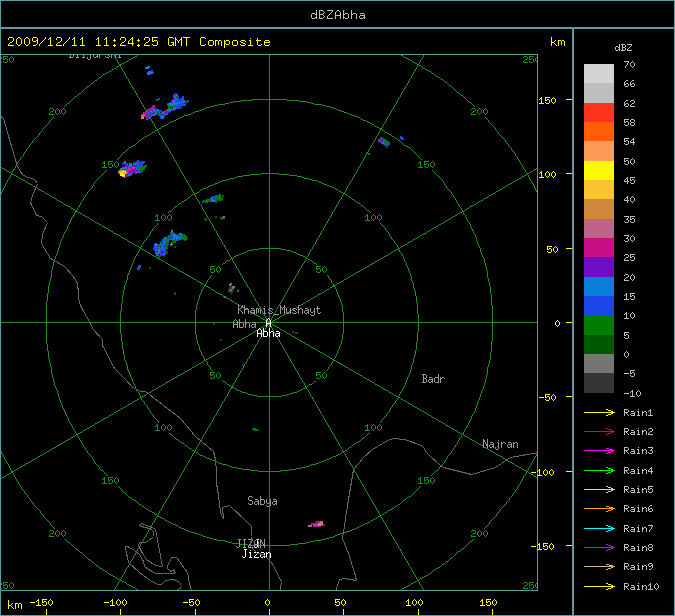The image size is (675, 616).
Task: Click the 45 value on dBZ scale
Action: pyautogui.click(x=629, y=180)
